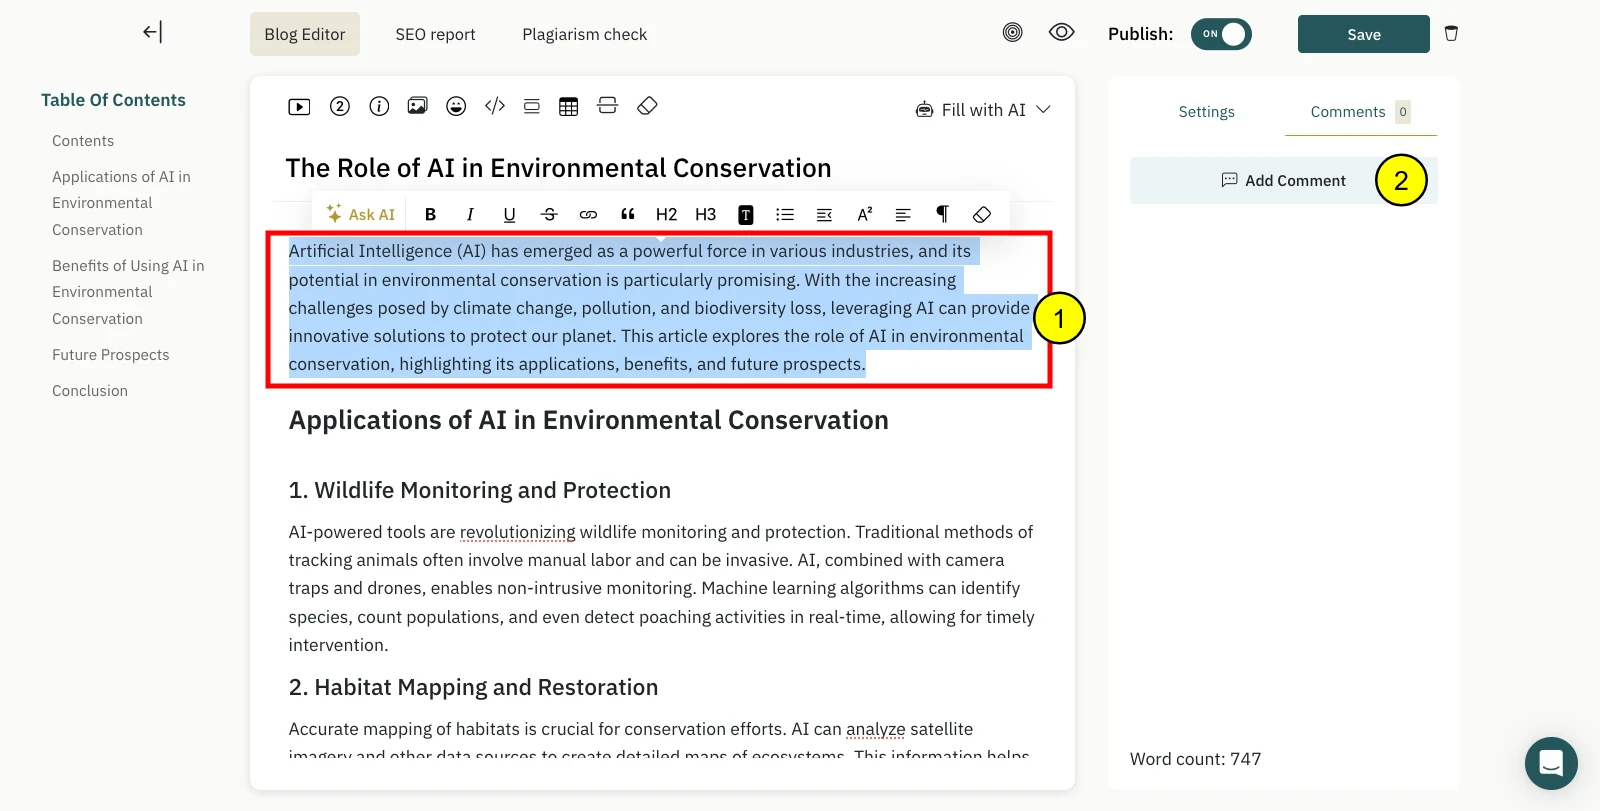This screenshot has width=1600, height=811.
Task: Convert the selection to an H2 heading
Action: [x=666, y=214]
